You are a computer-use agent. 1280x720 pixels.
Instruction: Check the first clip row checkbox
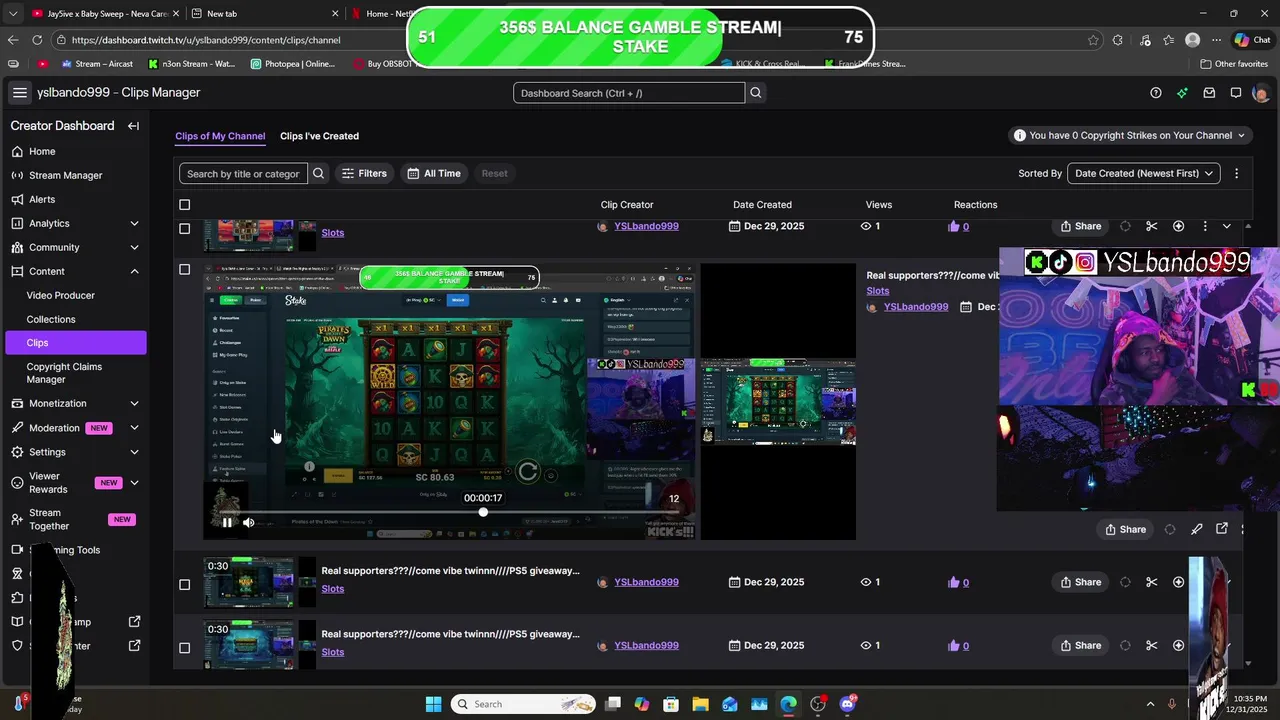pos(184,228)
